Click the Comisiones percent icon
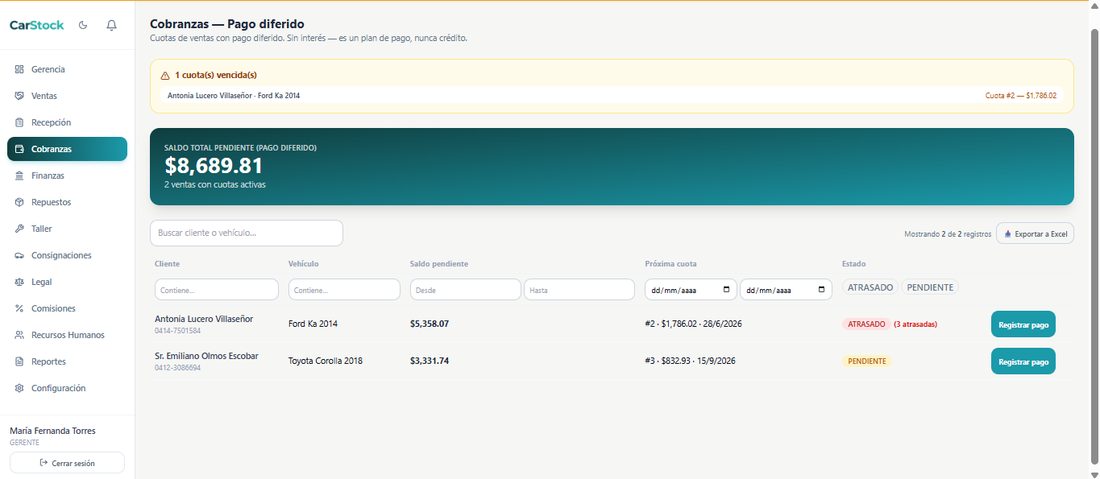Viewport: 1100px width, 479px height. (x=20, y=309)
